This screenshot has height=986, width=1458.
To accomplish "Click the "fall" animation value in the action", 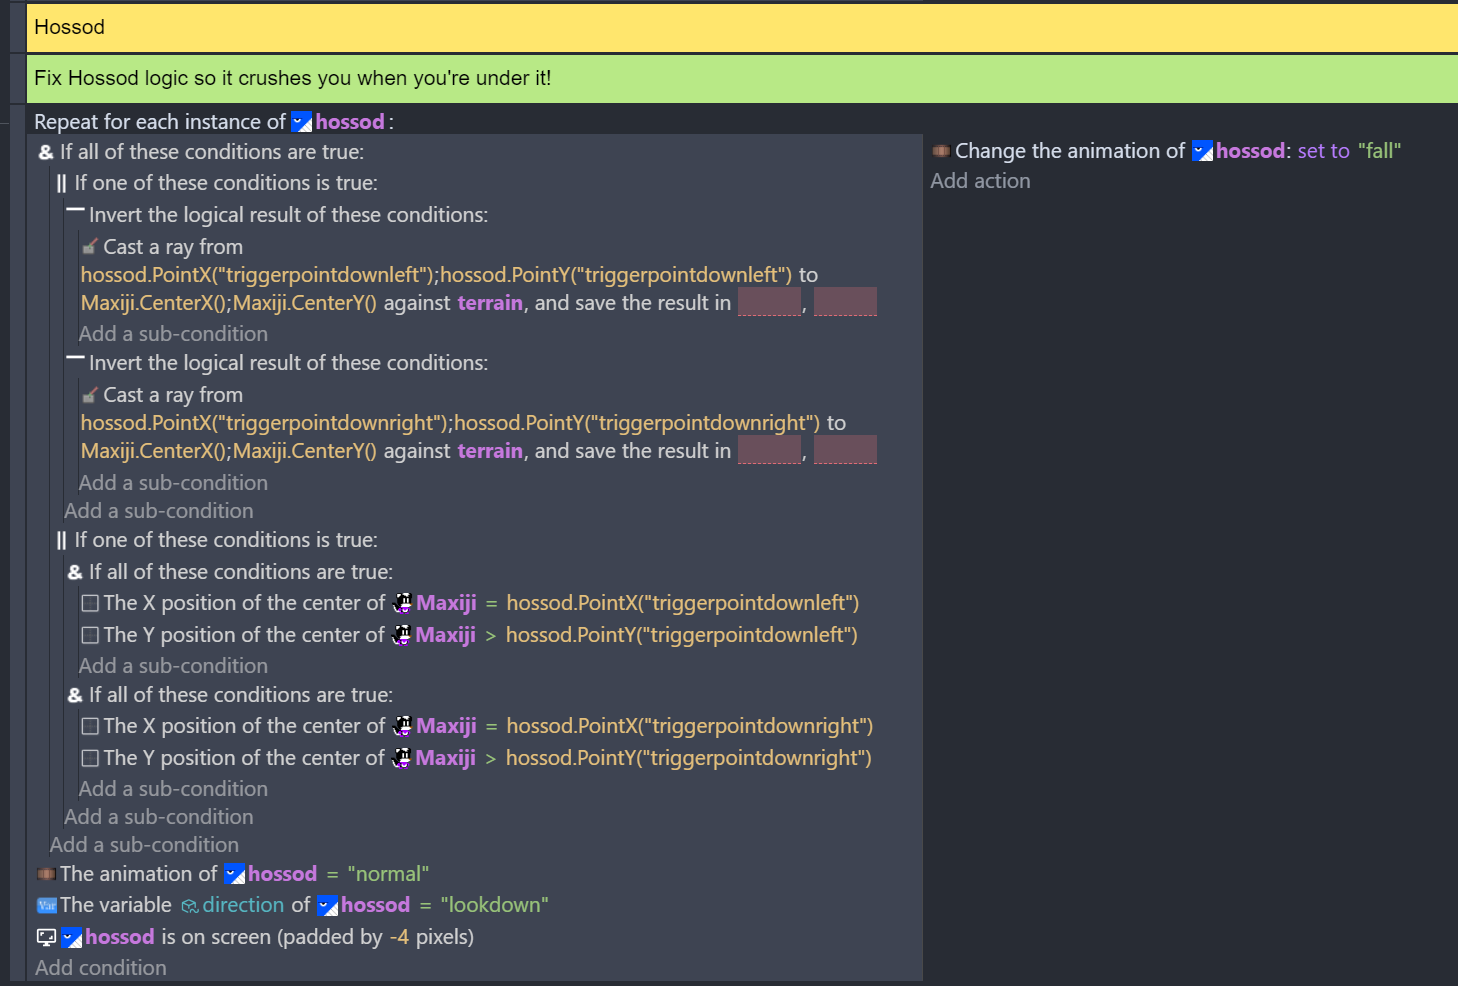I will (1379, 151).
